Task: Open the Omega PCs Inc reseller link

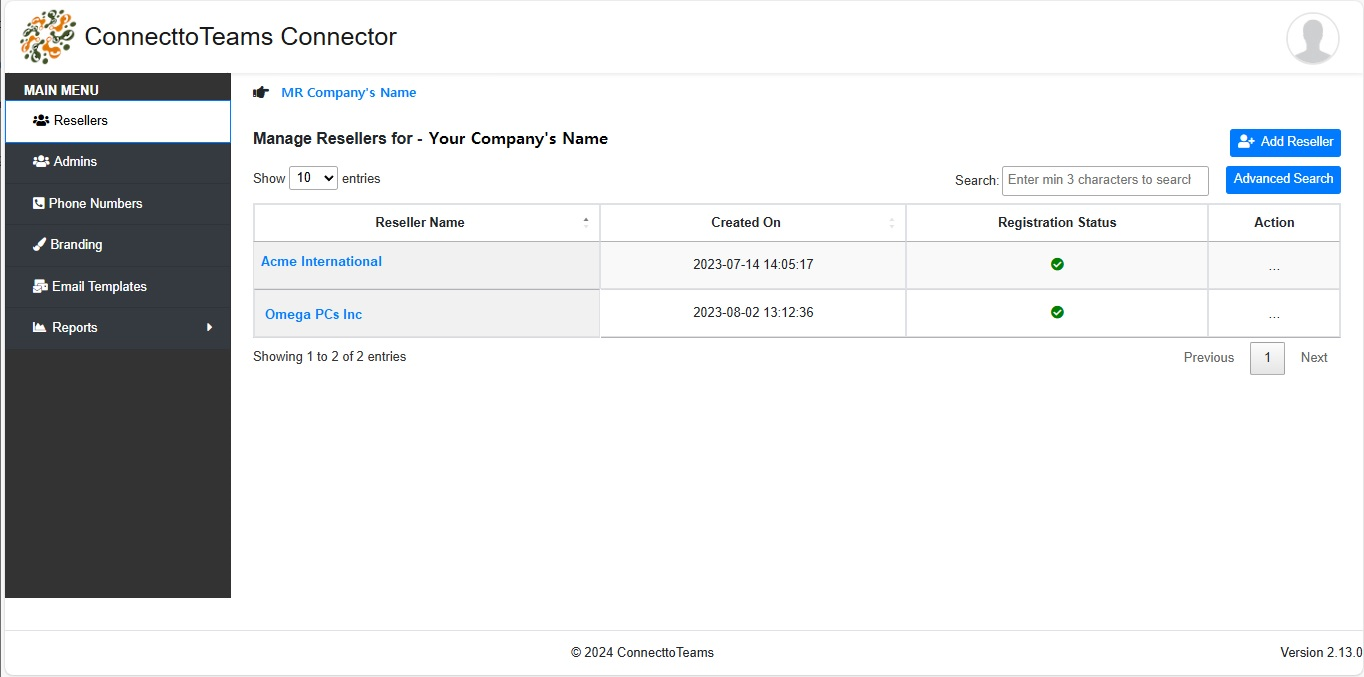Action: coord(313,314)
